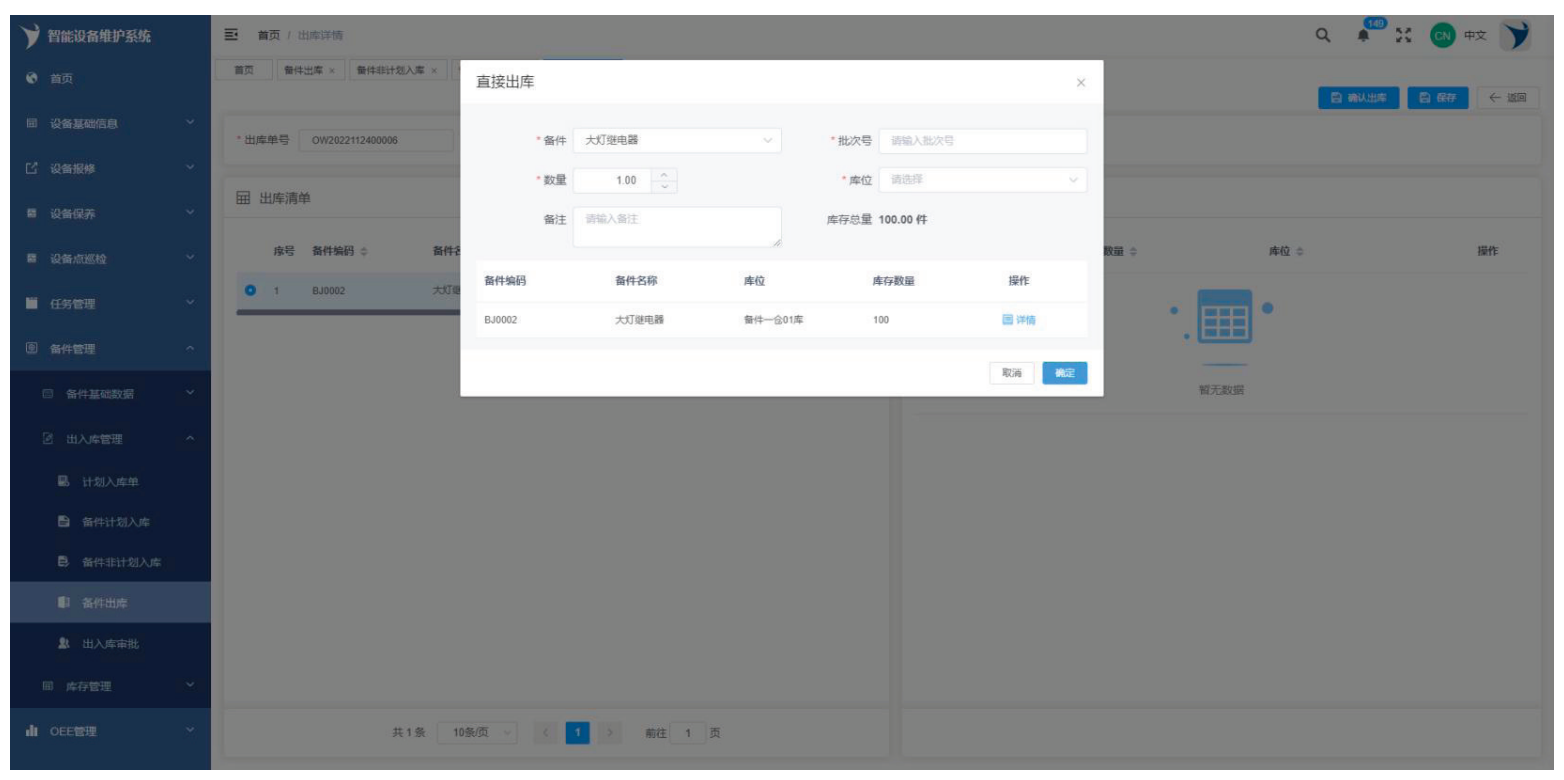The height and width of the screenshot is (780, 1564).
Task: Click the 备注 remarks text area
Action: 677,226
